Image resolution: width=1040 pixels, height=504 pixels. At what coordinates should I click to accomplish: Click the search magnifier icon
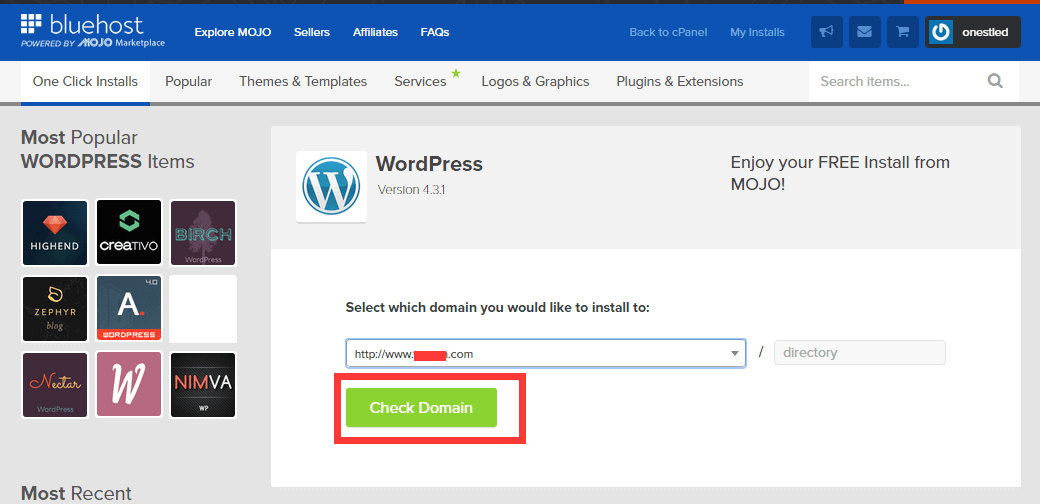click(995, 81)
